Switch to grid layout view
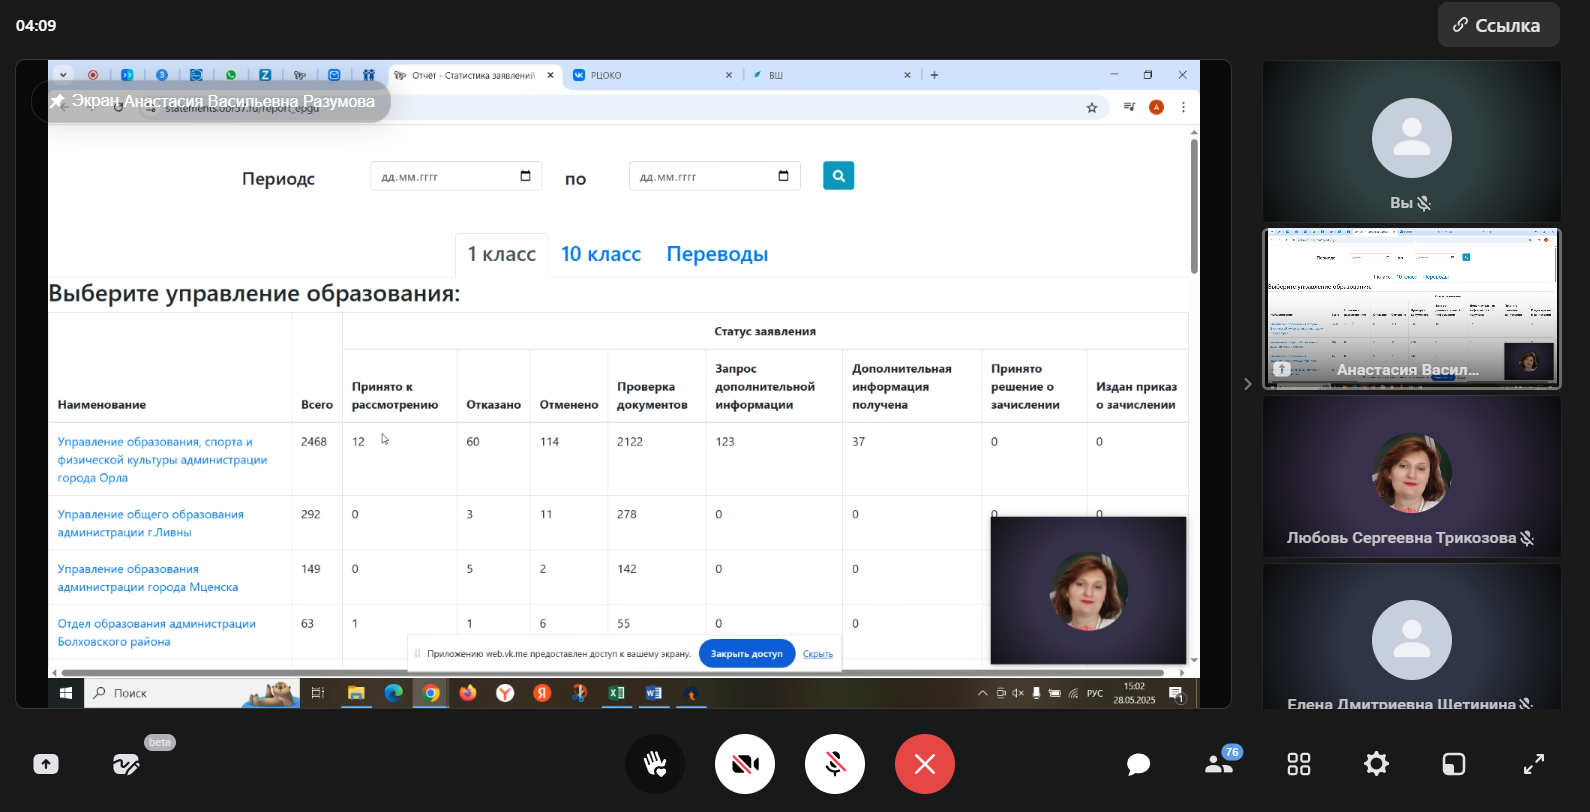 coord(1298,764)
